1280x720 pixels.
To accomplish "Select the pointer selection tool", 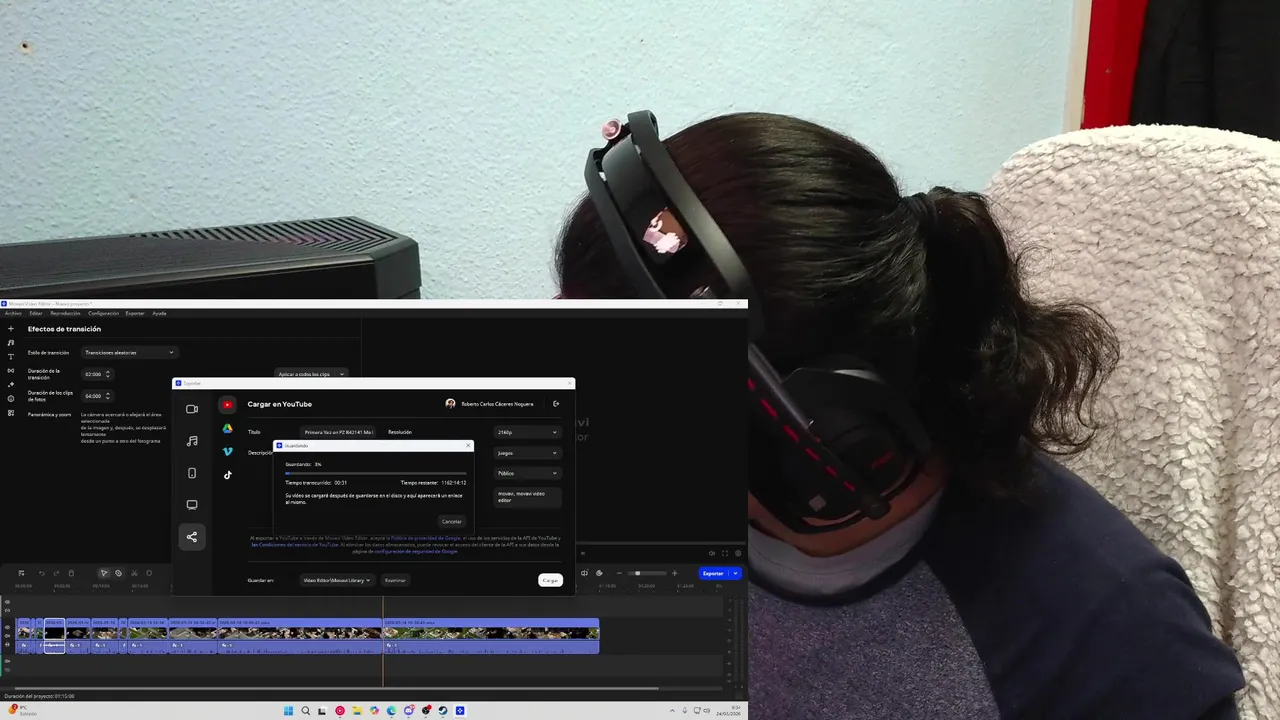I will point(103,573).
